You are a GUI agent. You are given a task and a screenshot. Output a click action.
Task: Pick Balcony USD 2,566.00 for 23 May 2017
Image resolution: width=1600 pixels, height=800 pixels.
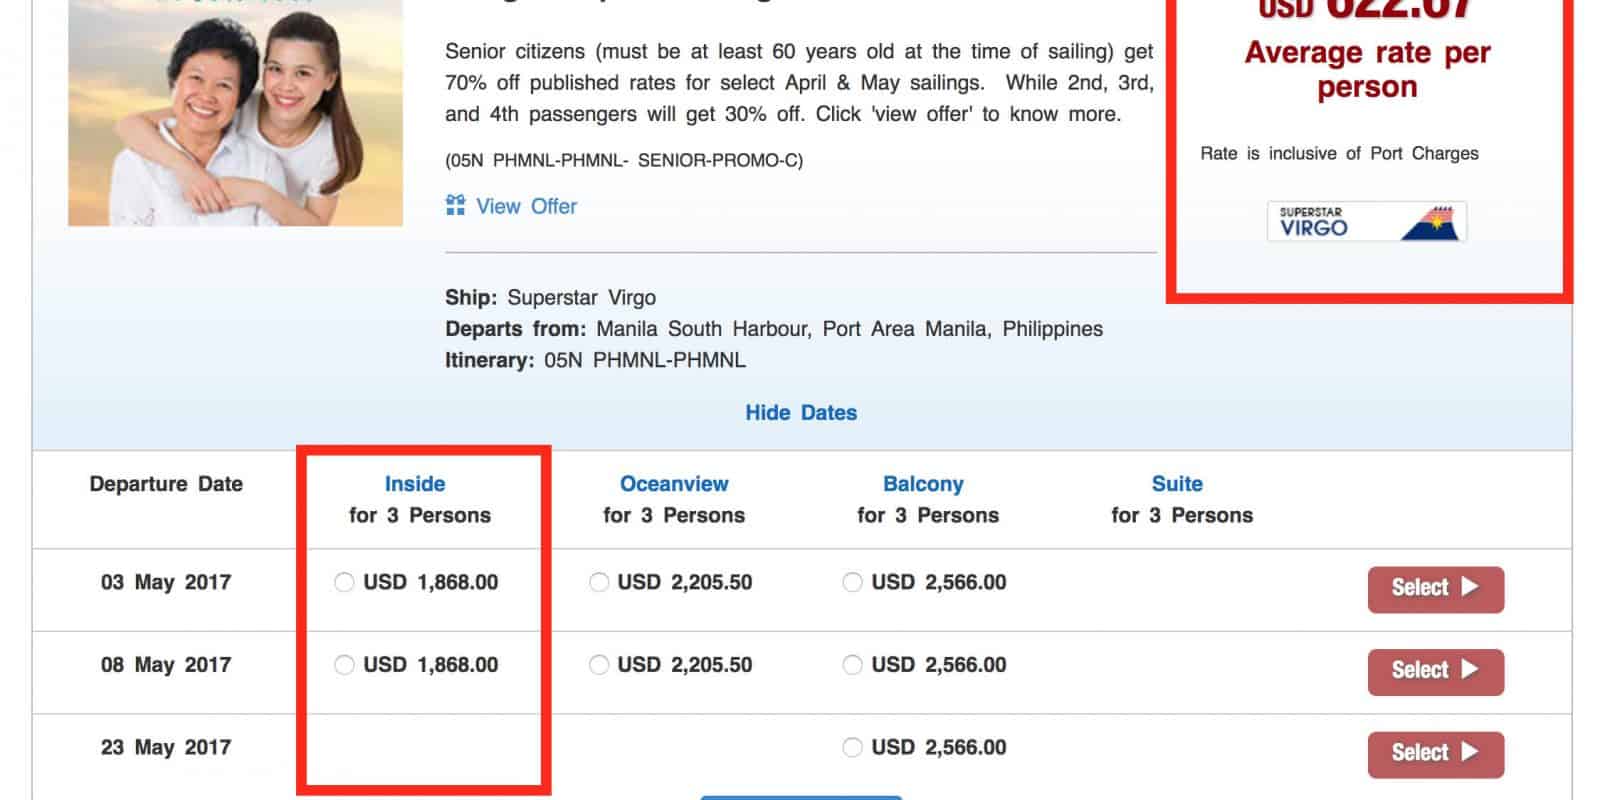pyautogui.click(x=852, y=747)
